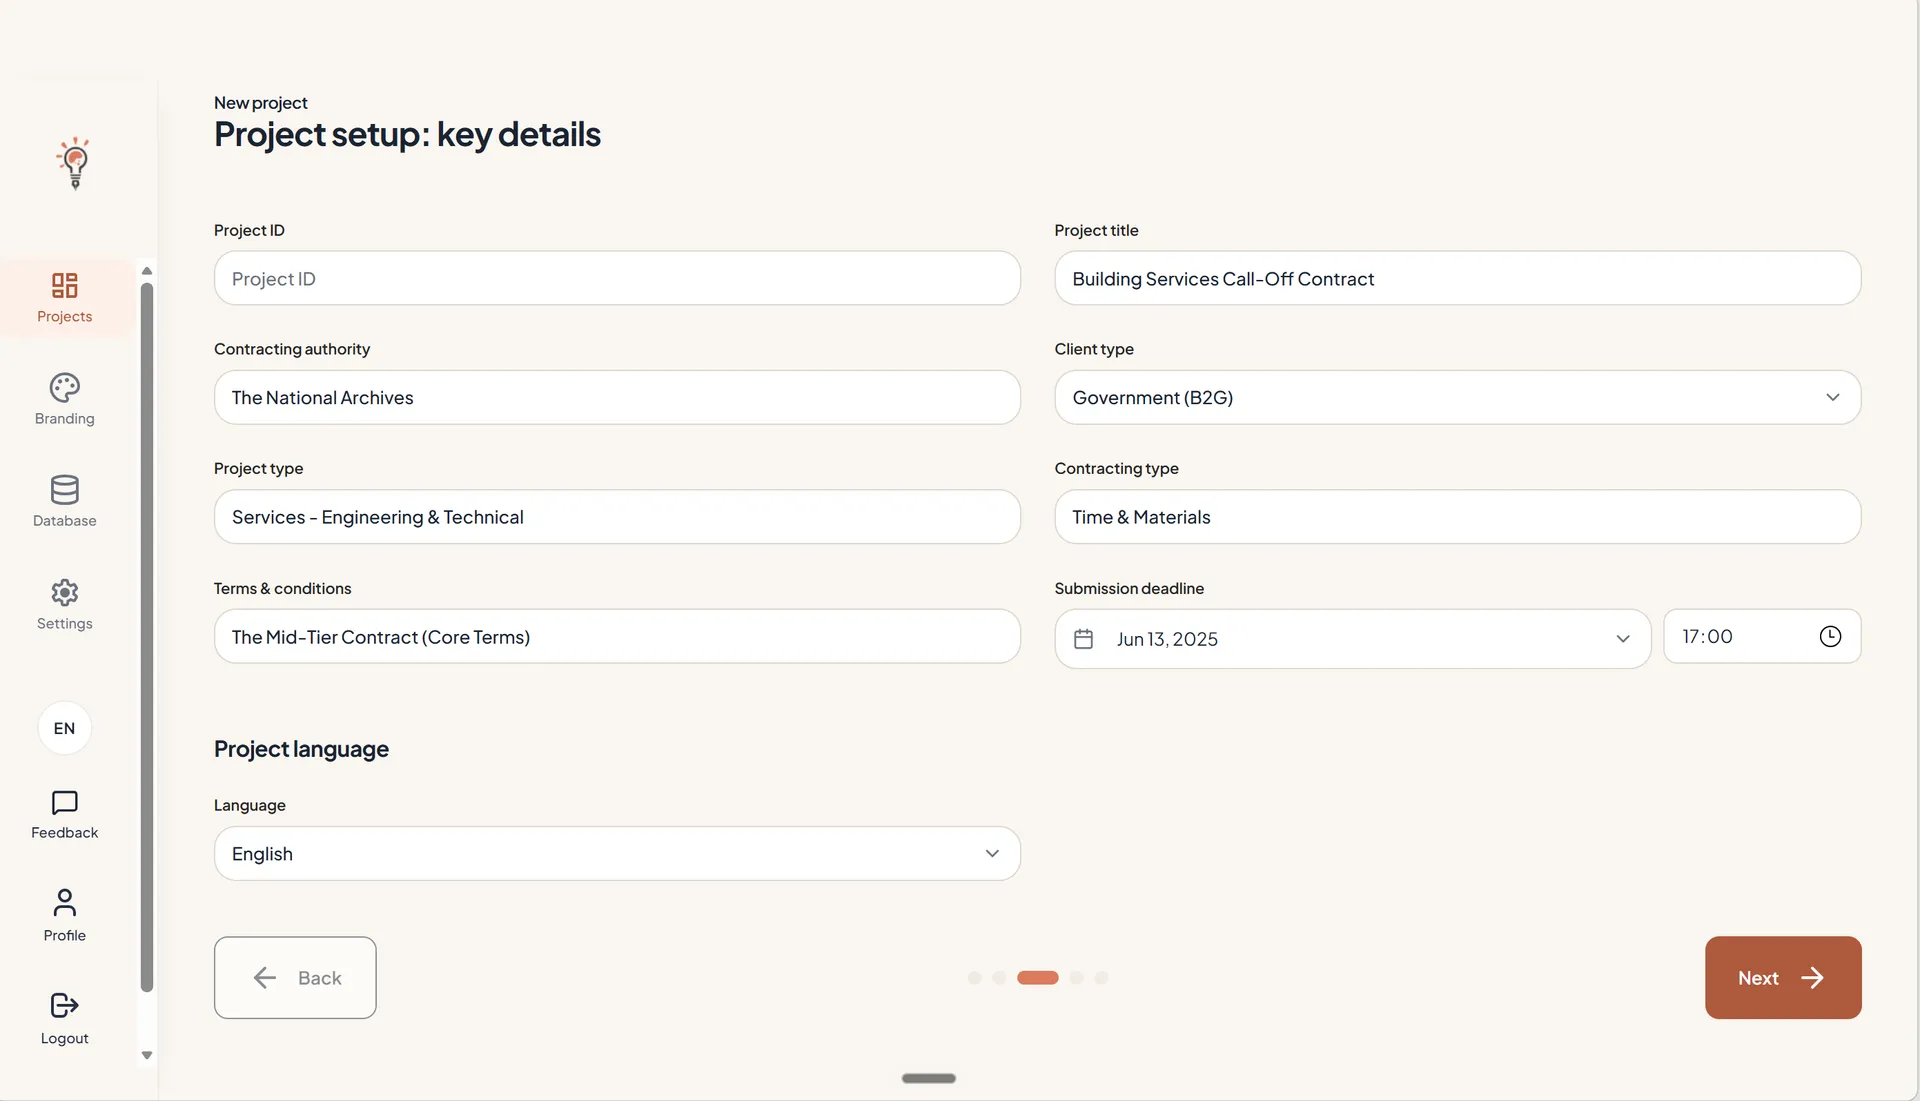Open the Projects section icon
The image size is (1920, 1101).
[x=65, y=286]
